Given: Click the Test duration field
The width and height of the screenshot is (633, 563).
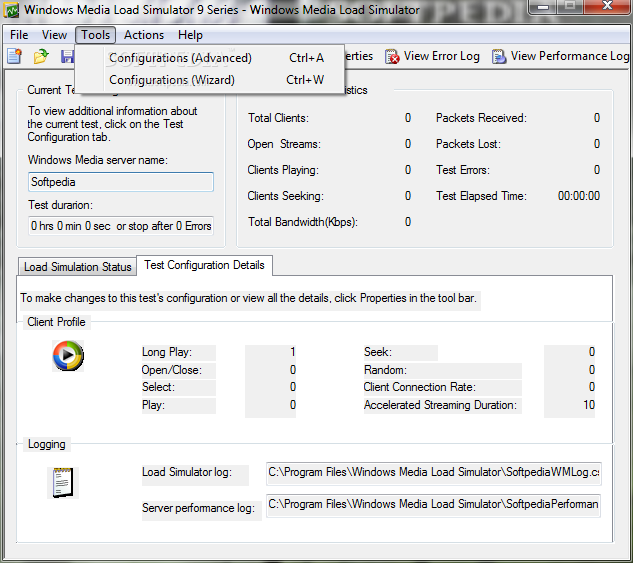Looking at the screenshot, I should 121,226.
